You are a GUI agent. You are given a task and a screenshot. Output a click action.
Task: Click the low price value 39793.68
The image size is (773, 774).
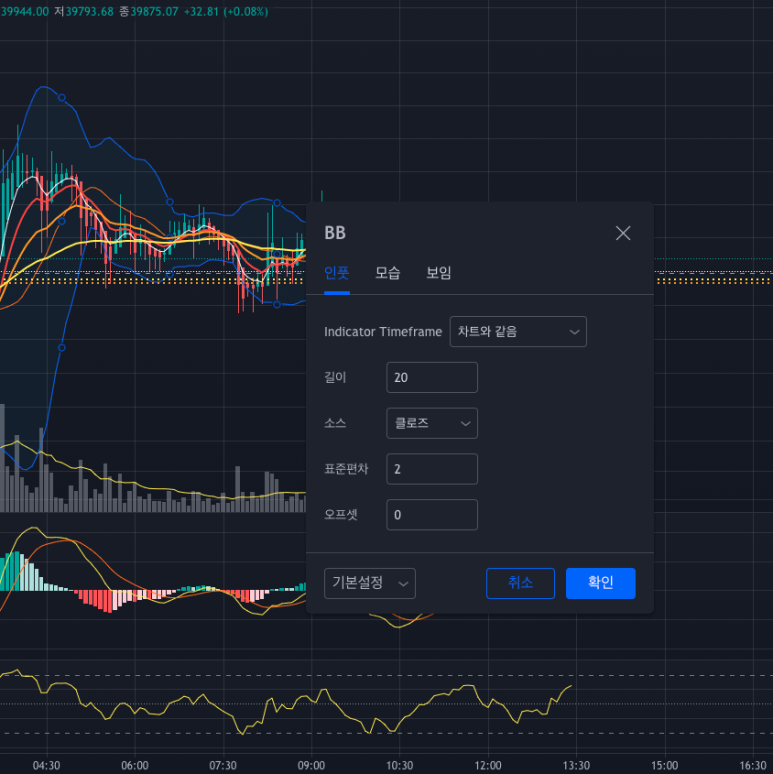pyautogui.click(x=90, y=11)
